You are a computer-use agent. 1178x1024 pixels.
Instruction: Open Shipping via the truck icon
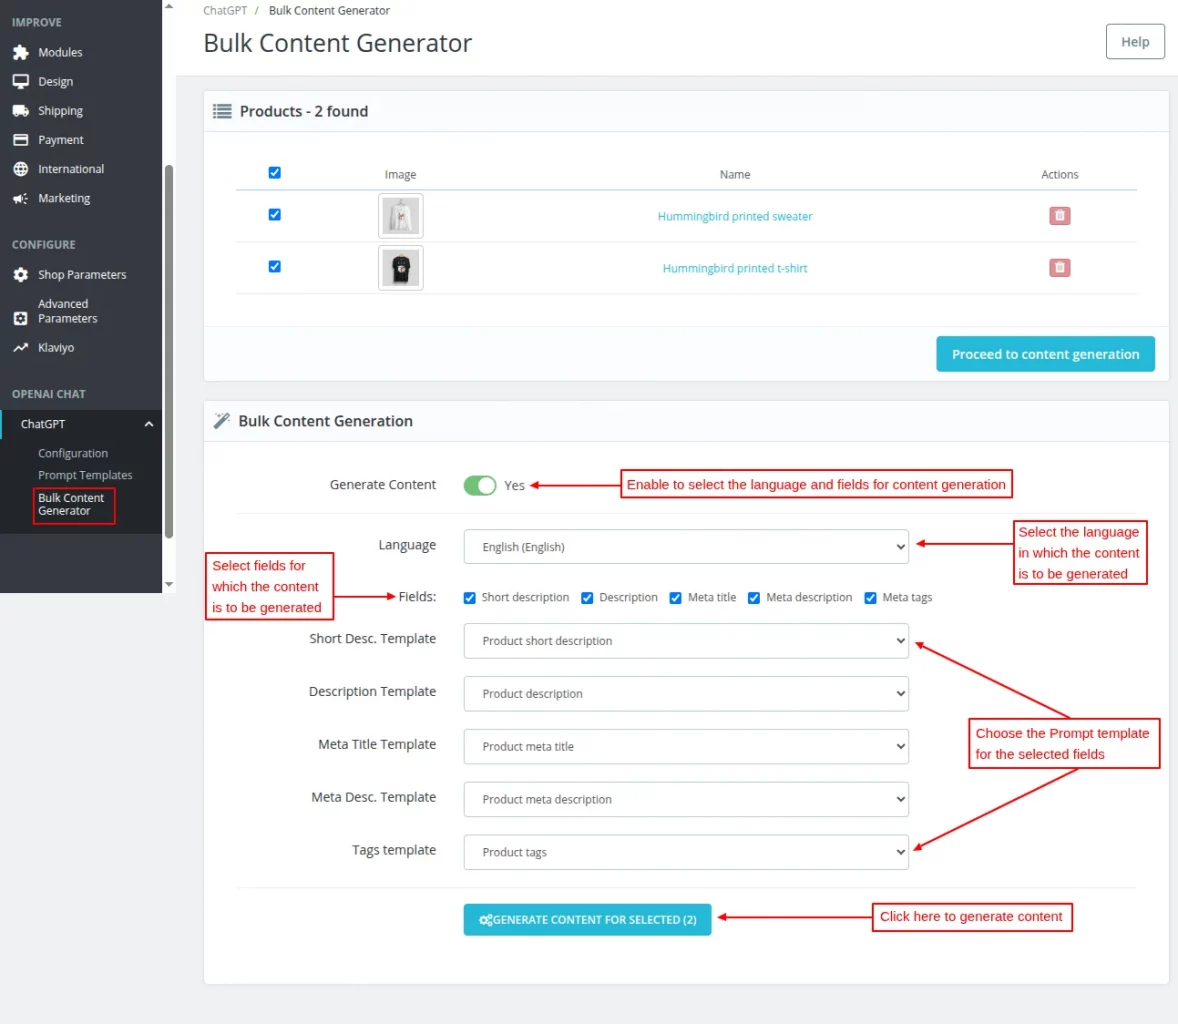click(22, 110)
